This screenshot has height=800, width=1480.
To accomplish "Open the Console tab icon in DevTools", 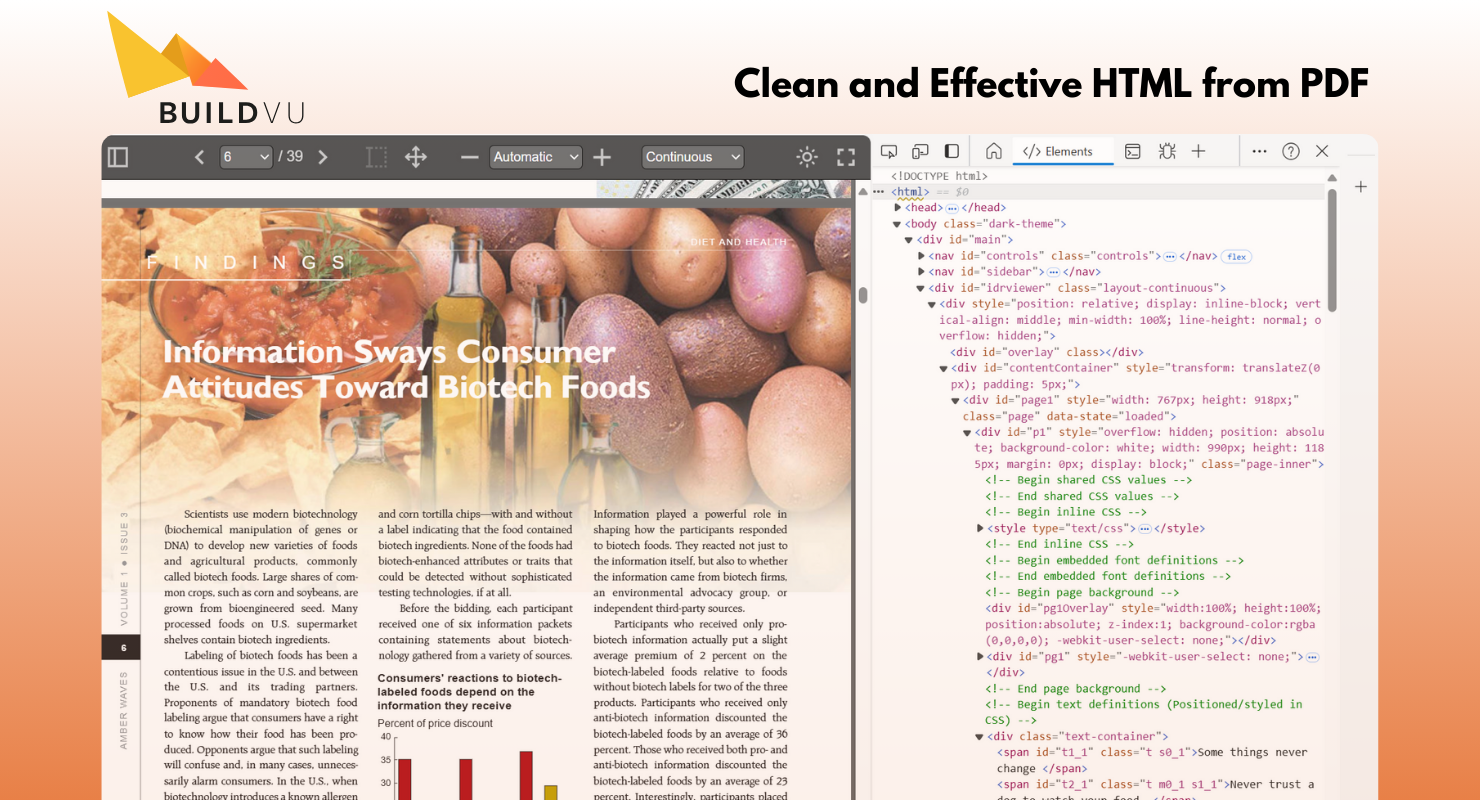I will pyautogui.click(x=1133, y=151).
